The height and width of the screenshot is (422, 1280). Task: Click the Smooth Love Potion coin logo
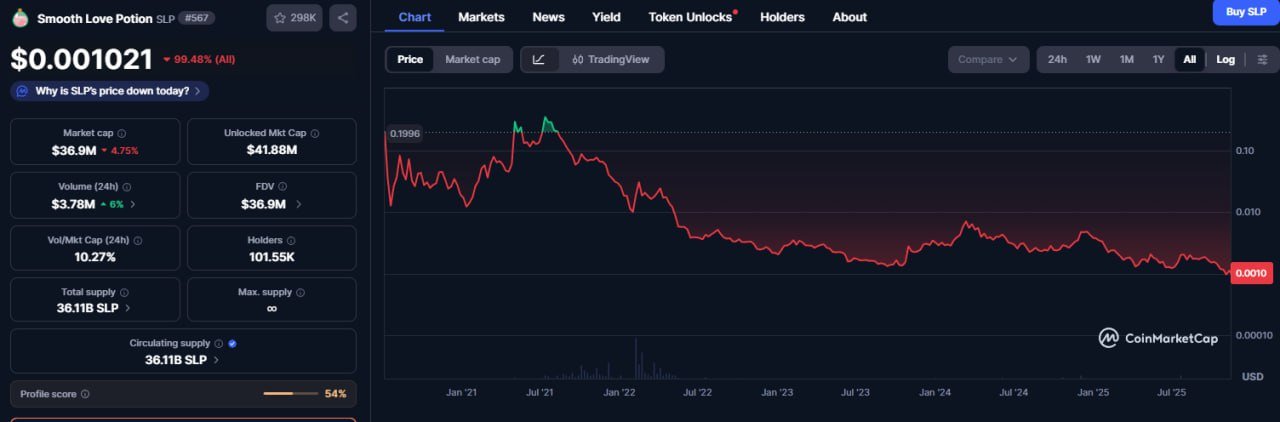pyautogui.click(x=20, y=18)
